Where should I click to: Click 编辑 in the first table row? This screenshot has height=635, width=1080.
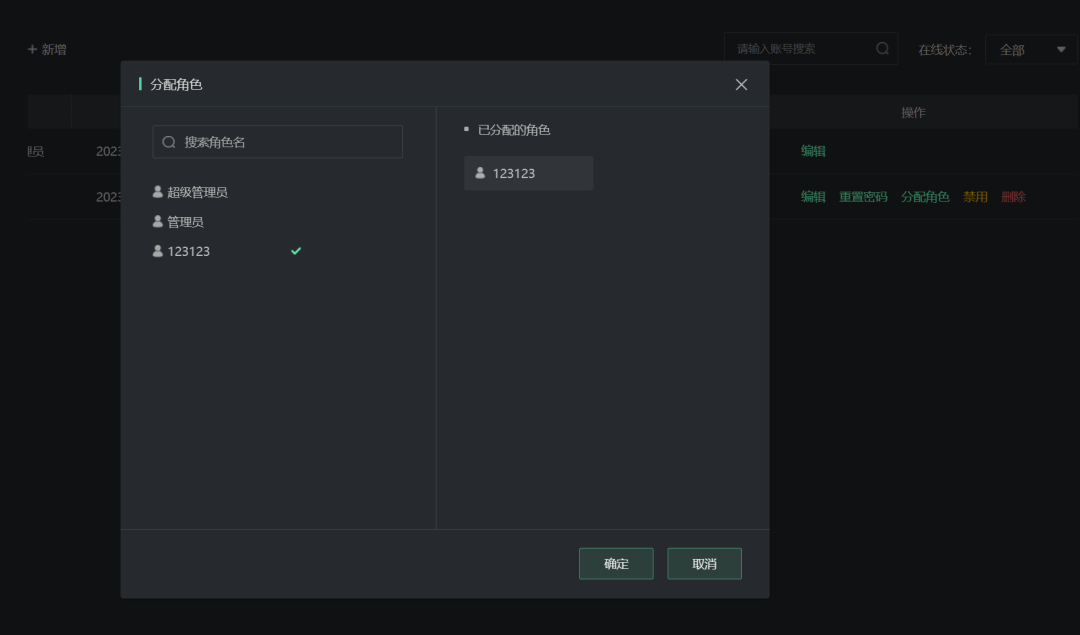[813, 151]
